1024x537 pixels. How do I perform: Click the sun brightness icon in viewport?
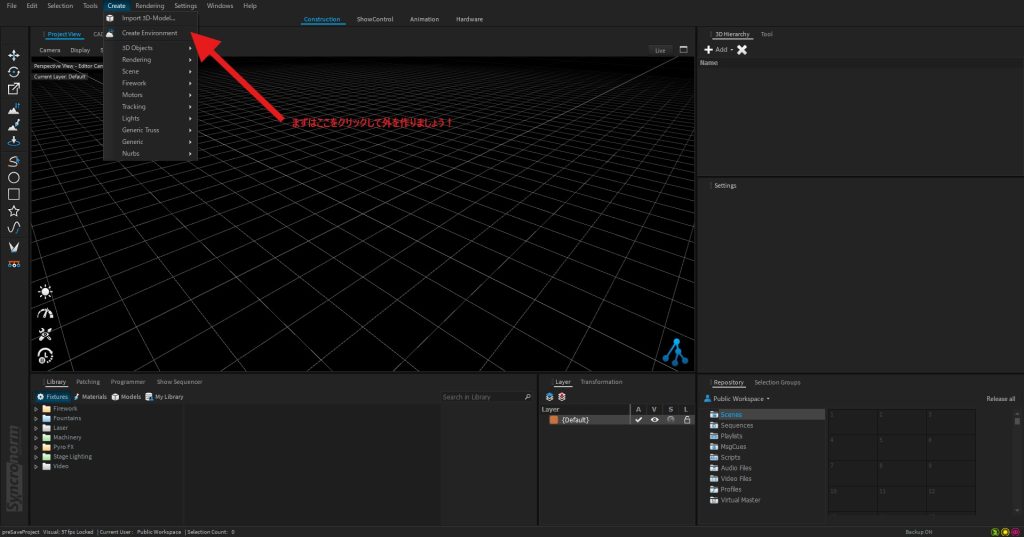(x=45, y=292)
